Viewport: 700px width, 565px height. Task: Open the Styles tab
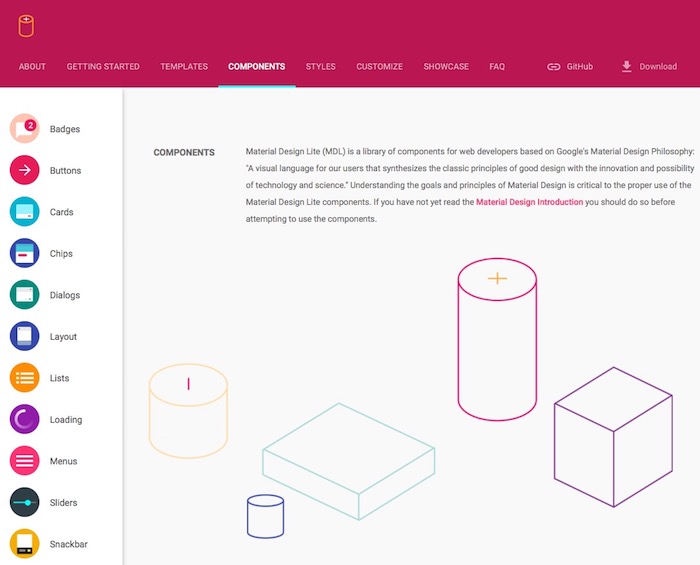click(x=321, y=66)
